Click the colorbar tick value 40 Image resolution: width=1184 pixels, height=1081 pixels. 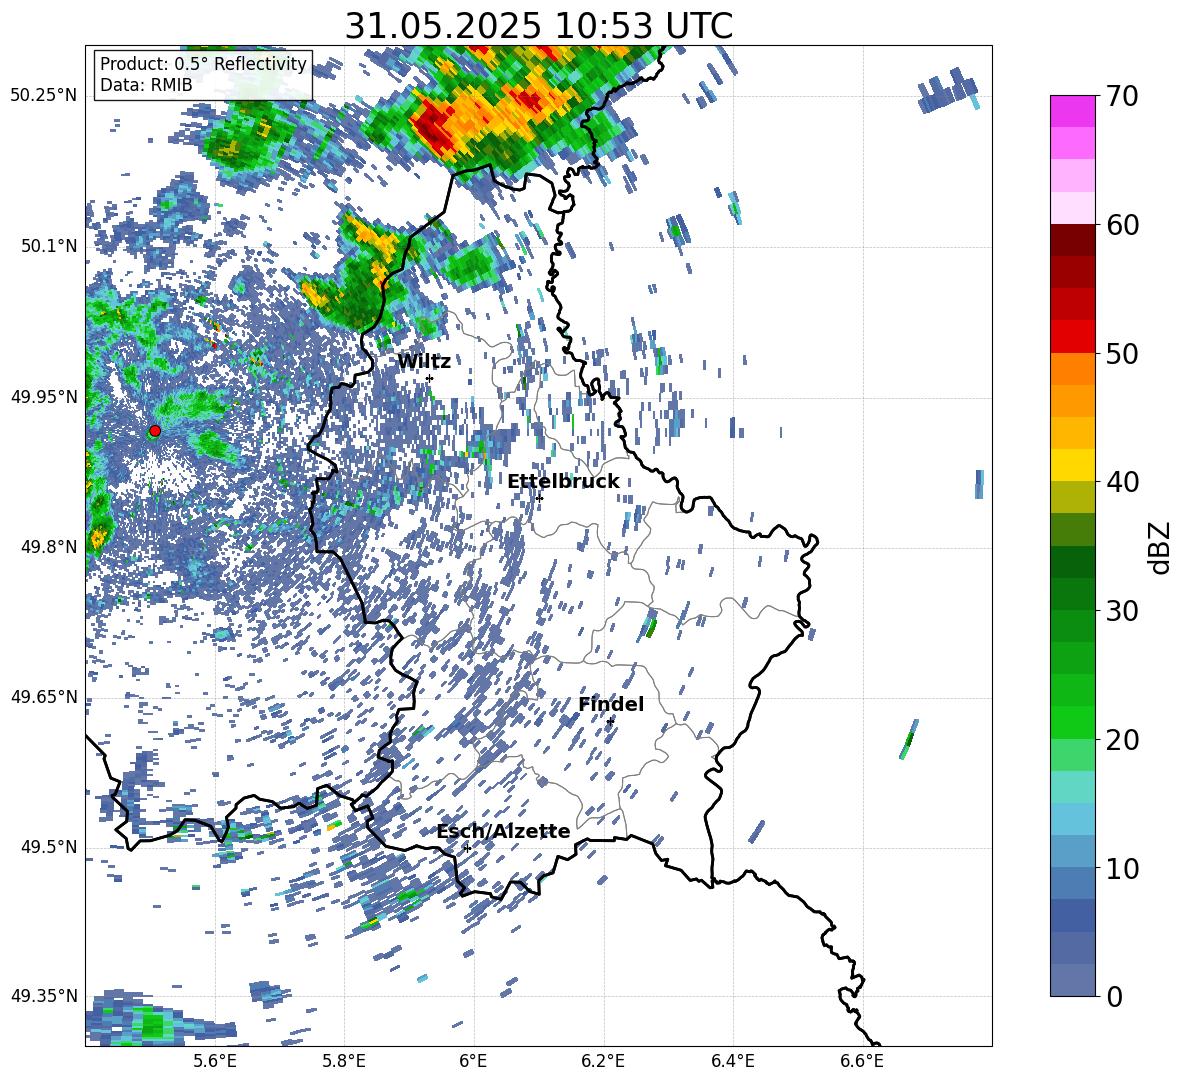click(x=1122, y=482)
